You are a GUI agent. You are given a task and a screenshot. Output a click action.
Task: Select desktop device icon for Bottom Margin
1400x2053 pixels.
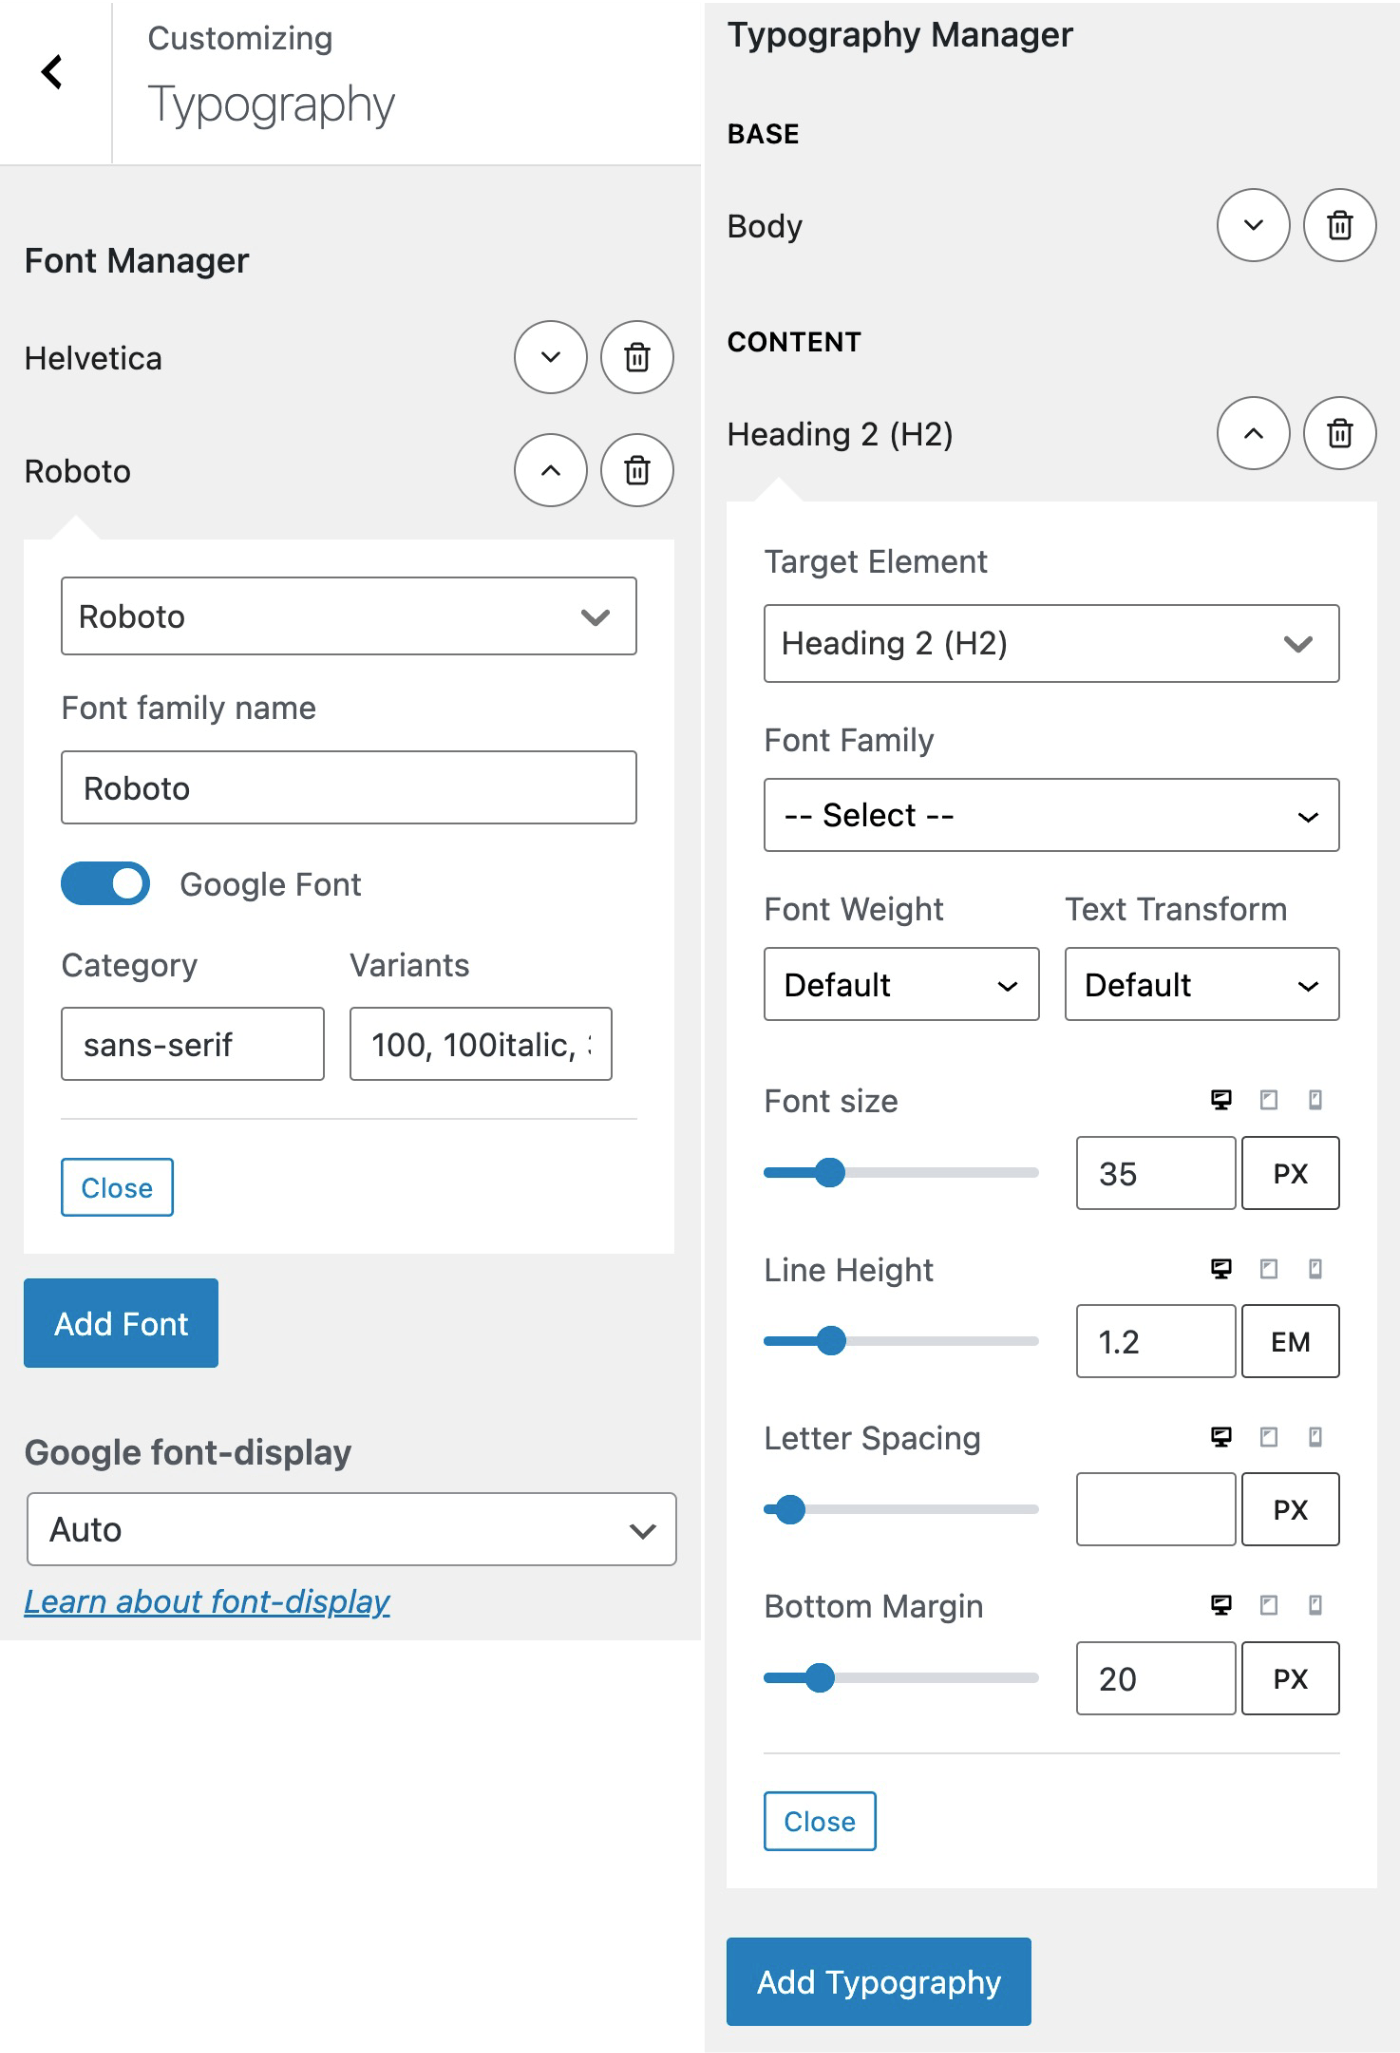(x=1221, y=1605)
